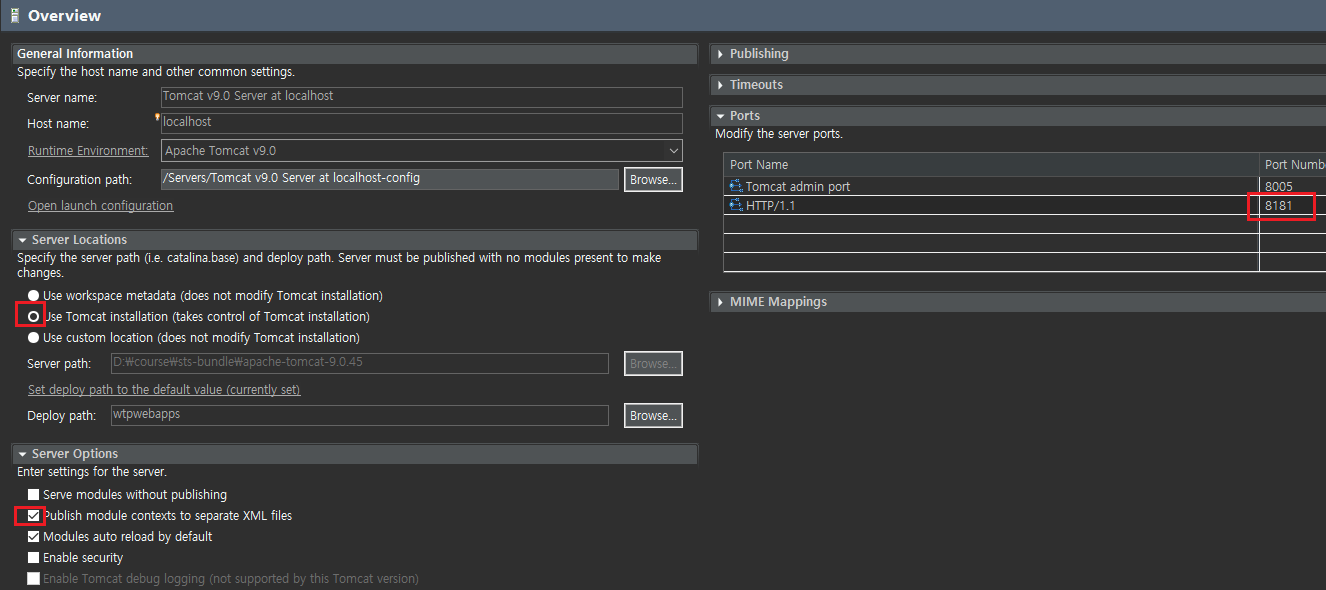Select the Tomcat admin port row
1326x590 pixels.
tap(1024, 186)
